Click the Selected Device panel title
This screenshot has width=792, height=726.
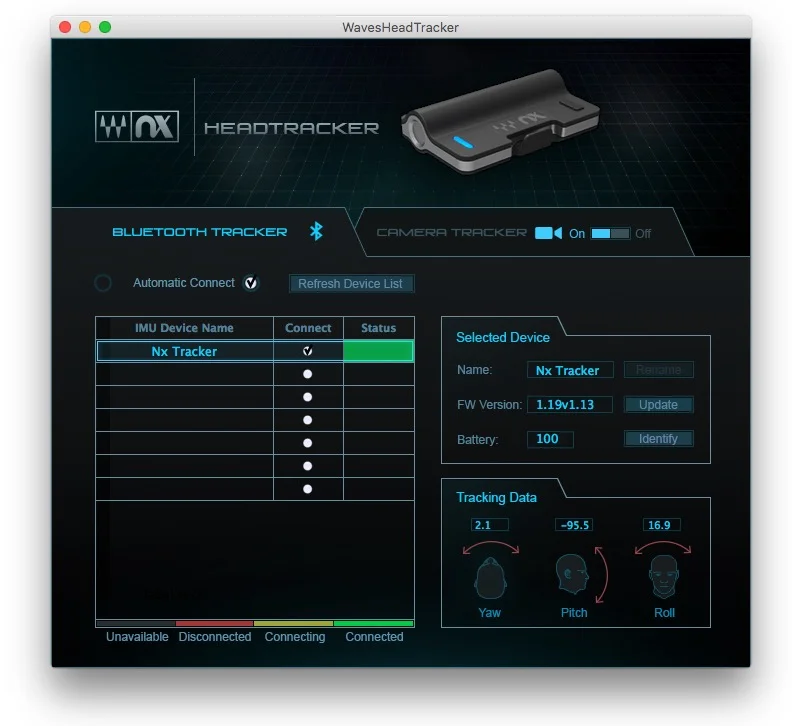(503, 337)
